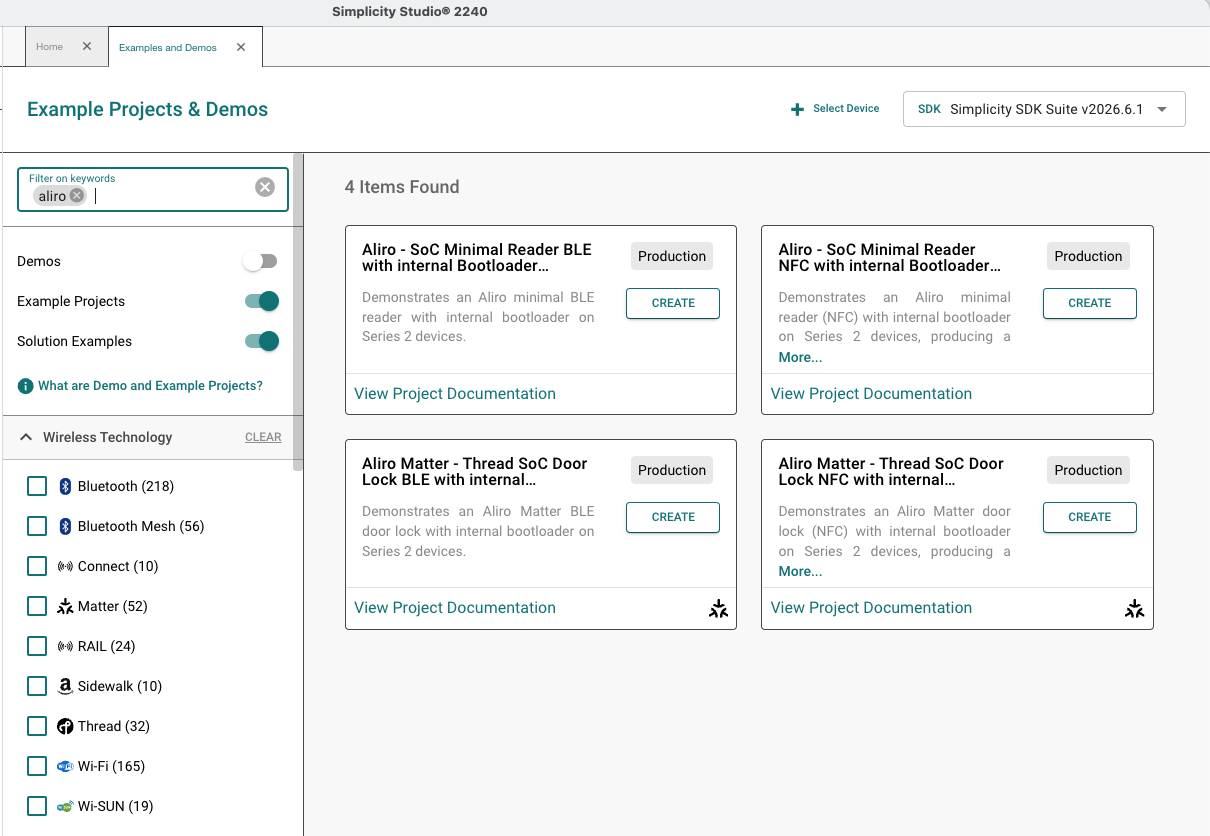This screenshot has width=1210, height=836.
Task: View documentation for Minimal Reader BLE
Action: tap(455, 394)
